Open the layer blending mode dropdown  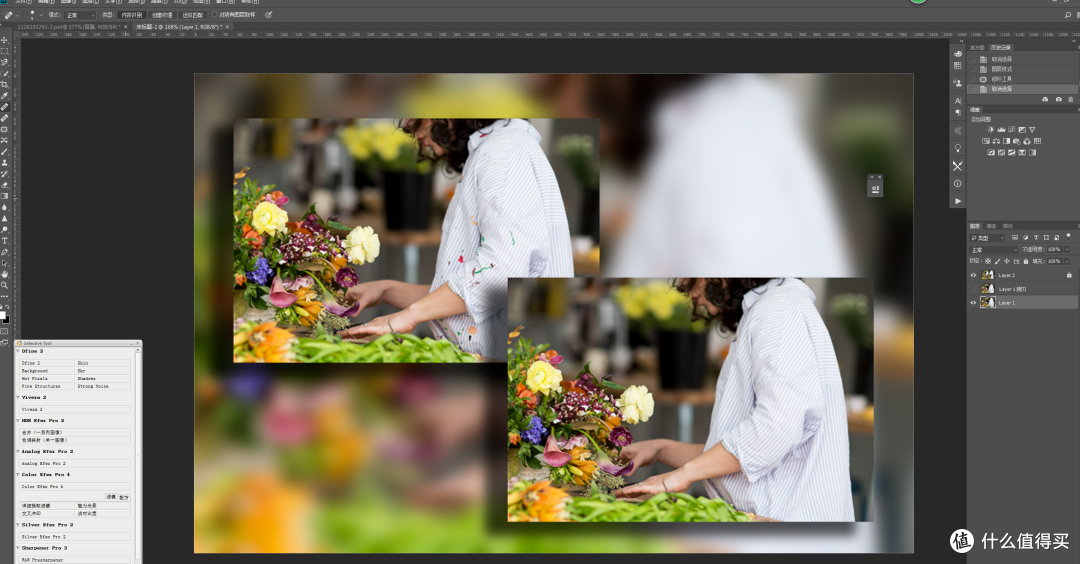click(x=993, y=250)
